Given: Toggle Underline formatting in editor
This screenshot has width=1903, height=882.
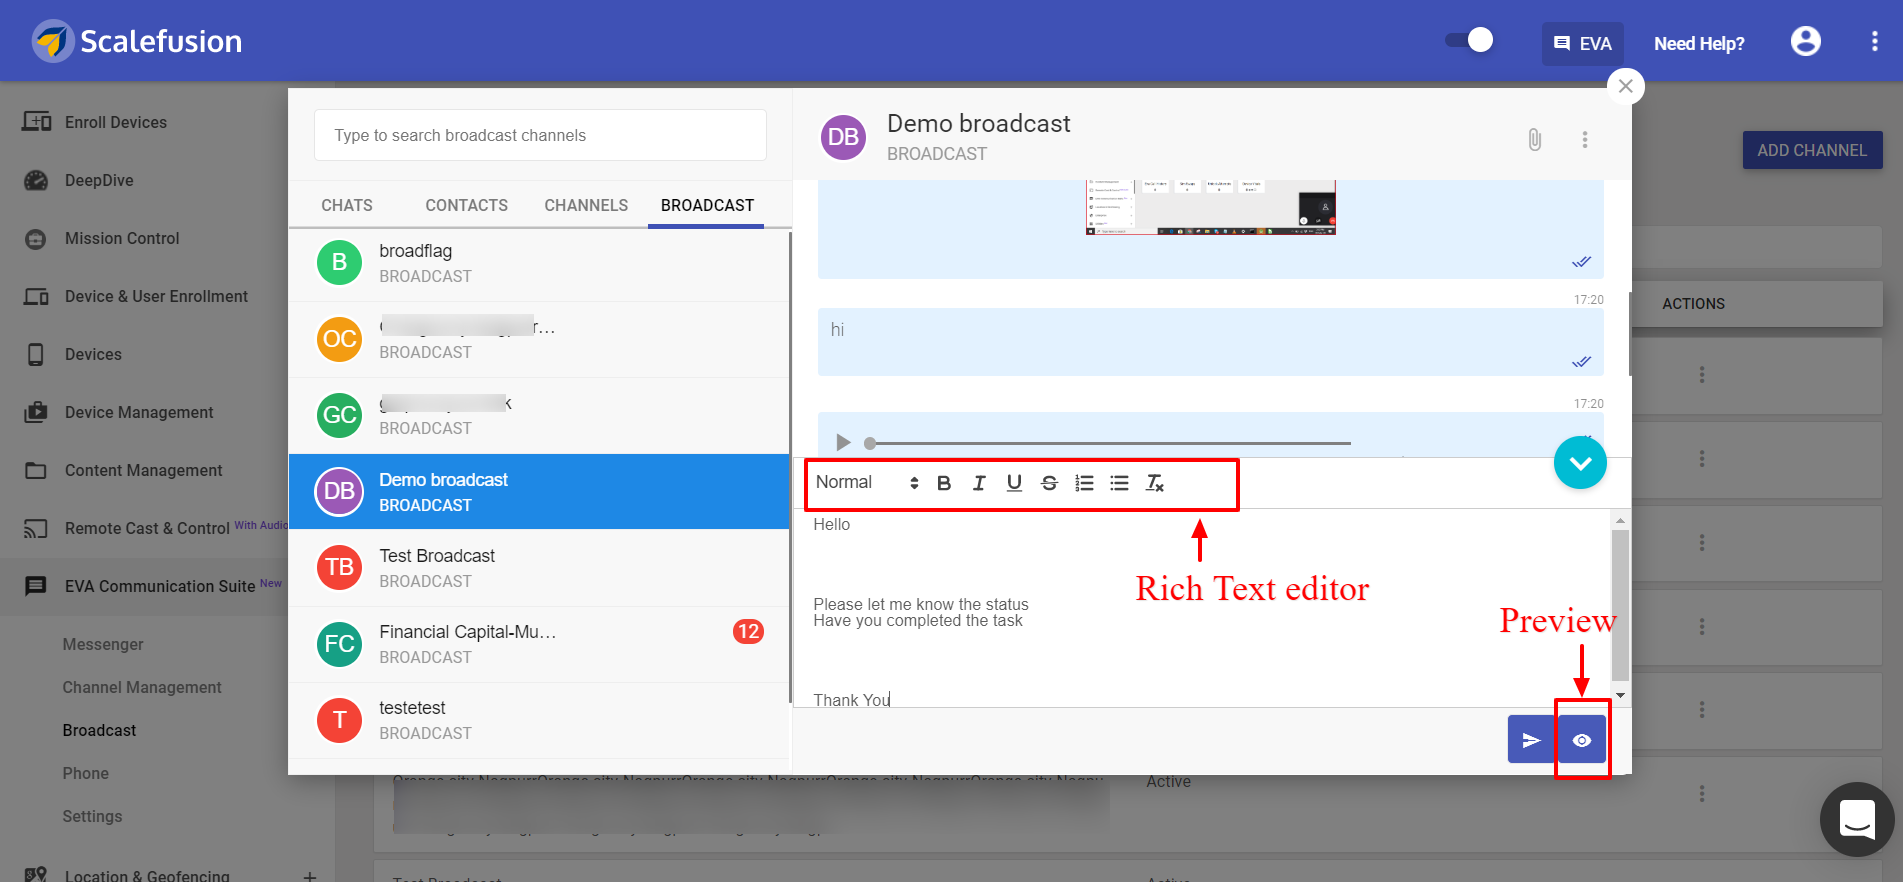Looking at the screenshot, I should click(1014, 483).
